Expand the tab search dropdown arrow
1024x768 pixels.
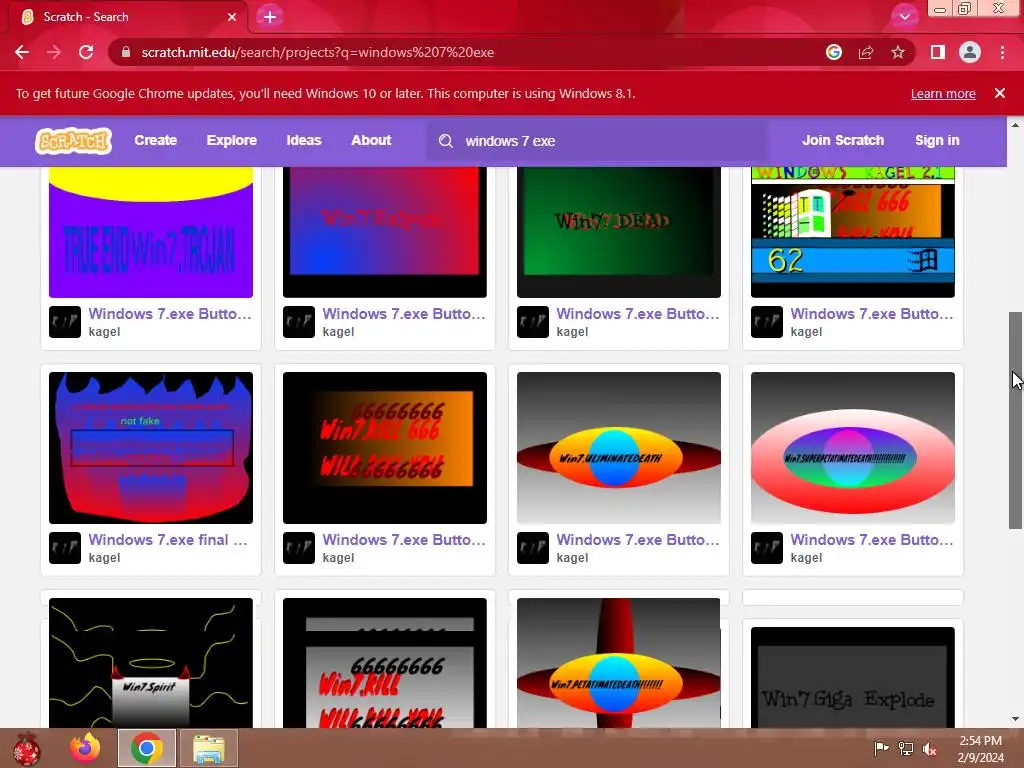point(904,17)
